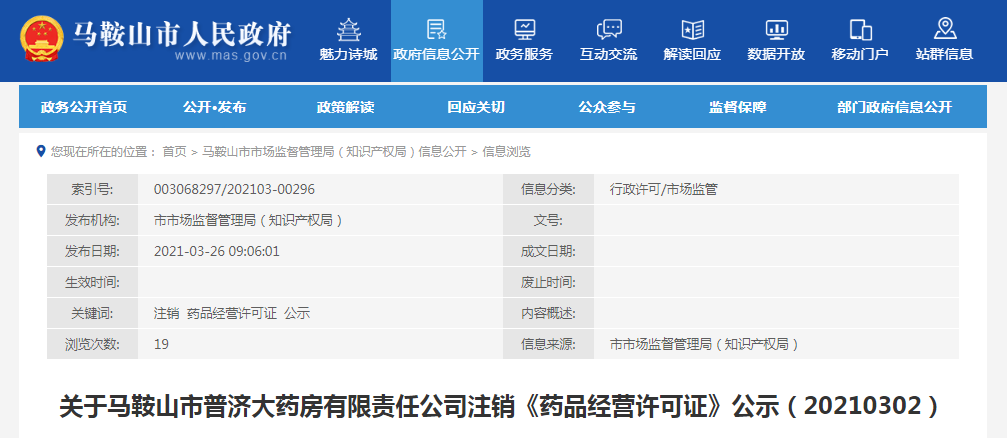Open the 互动交流 menu label
Image resolution: width=1007 pixels, height=438 pixels.
pyautogui.click(x=608, y=55)
